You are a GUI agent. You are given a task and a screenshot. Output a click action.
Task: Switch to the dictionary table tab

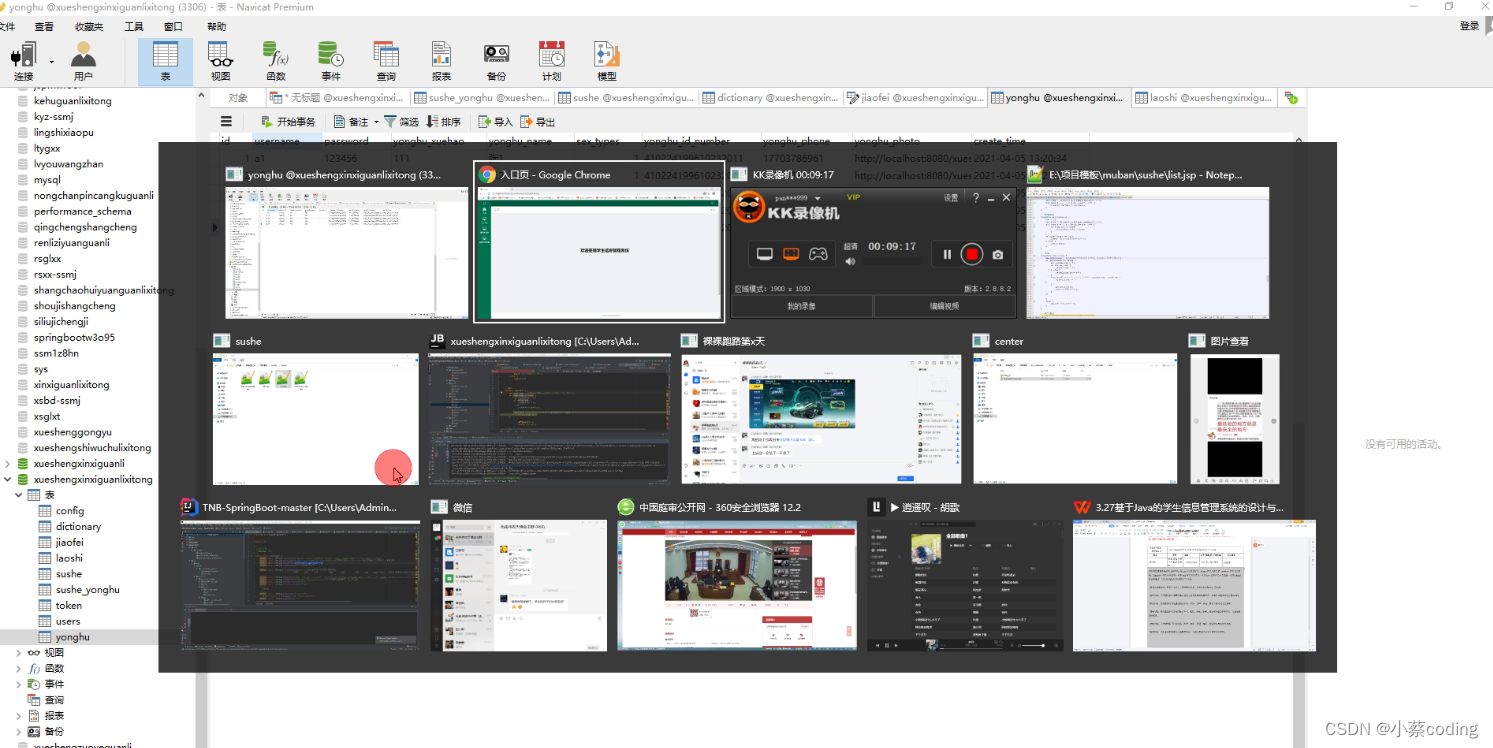(770, 98)
